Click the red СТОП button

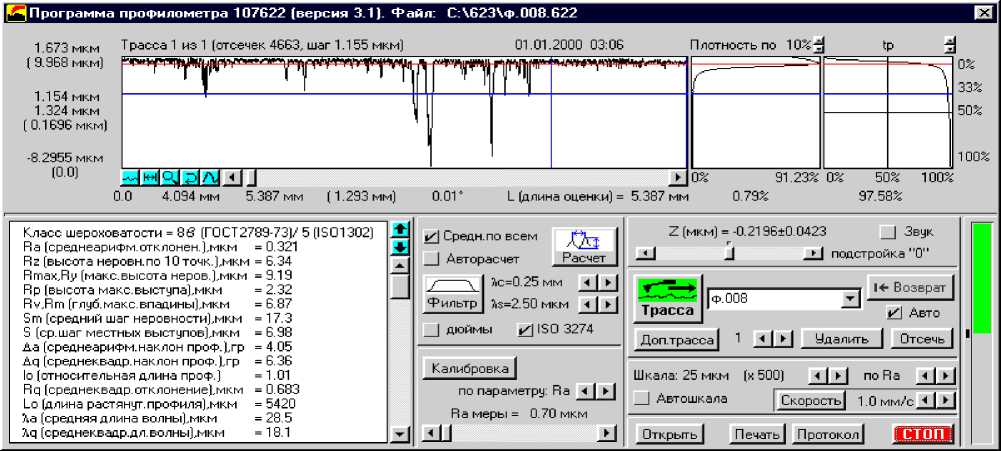point(923,435)
